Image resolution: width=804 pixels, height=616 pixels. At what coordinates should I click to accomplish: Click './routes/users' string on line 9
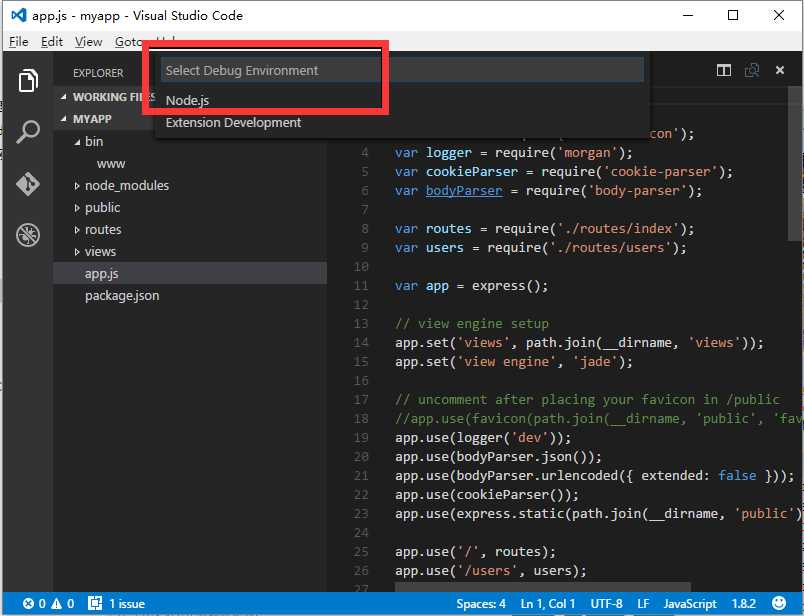[610, 248]
